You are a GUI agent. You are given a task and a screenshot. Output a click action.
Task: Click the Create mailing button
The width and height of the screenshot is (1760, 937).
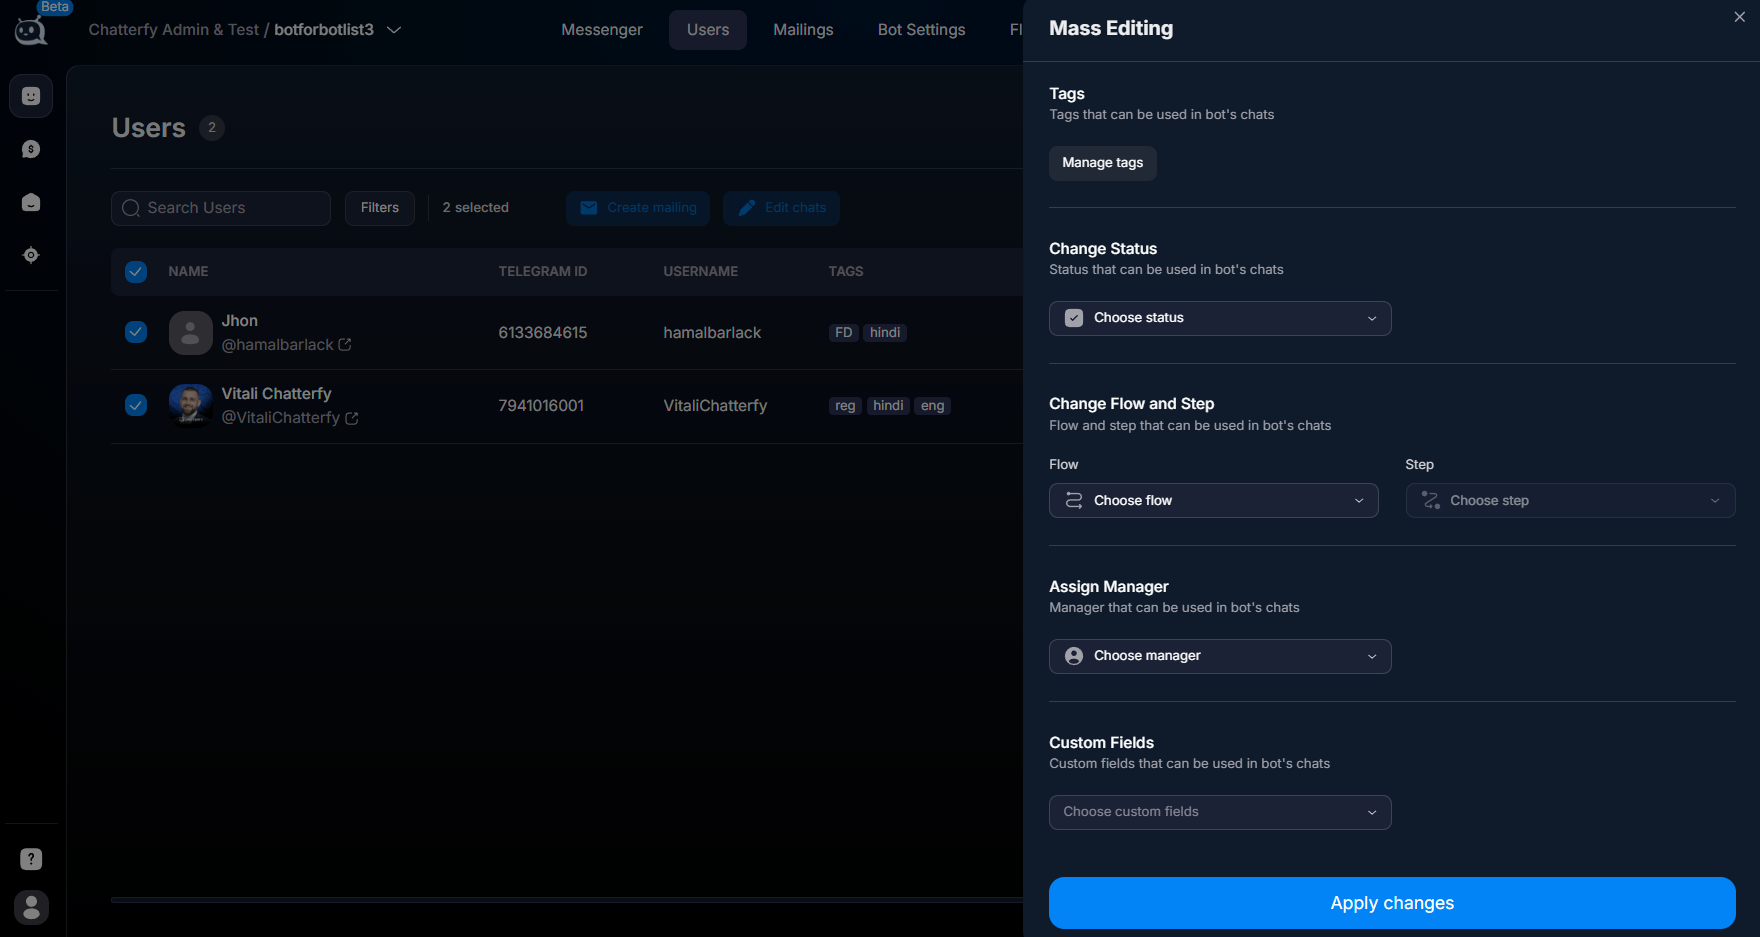(x=638, y=208)
